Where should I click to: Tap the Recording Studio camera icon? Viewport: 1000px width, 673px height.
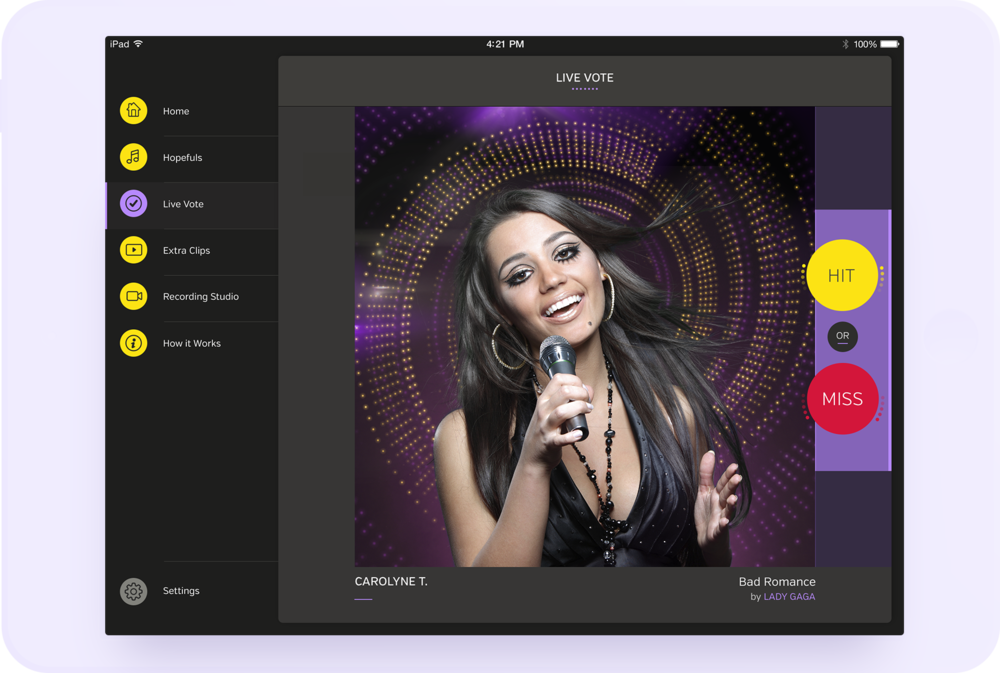[x=134, y=296]
